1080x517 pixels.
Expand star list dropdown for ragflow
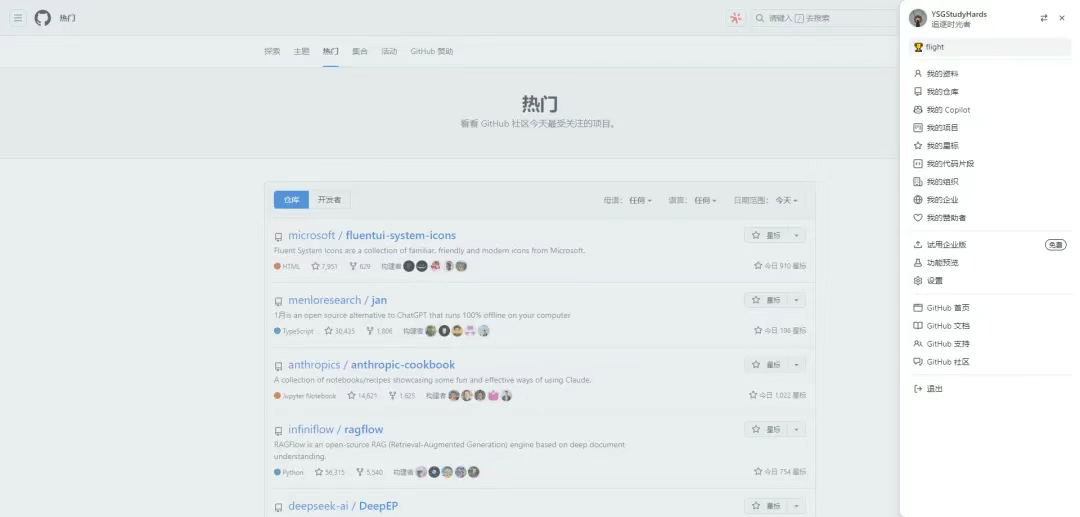796,430
